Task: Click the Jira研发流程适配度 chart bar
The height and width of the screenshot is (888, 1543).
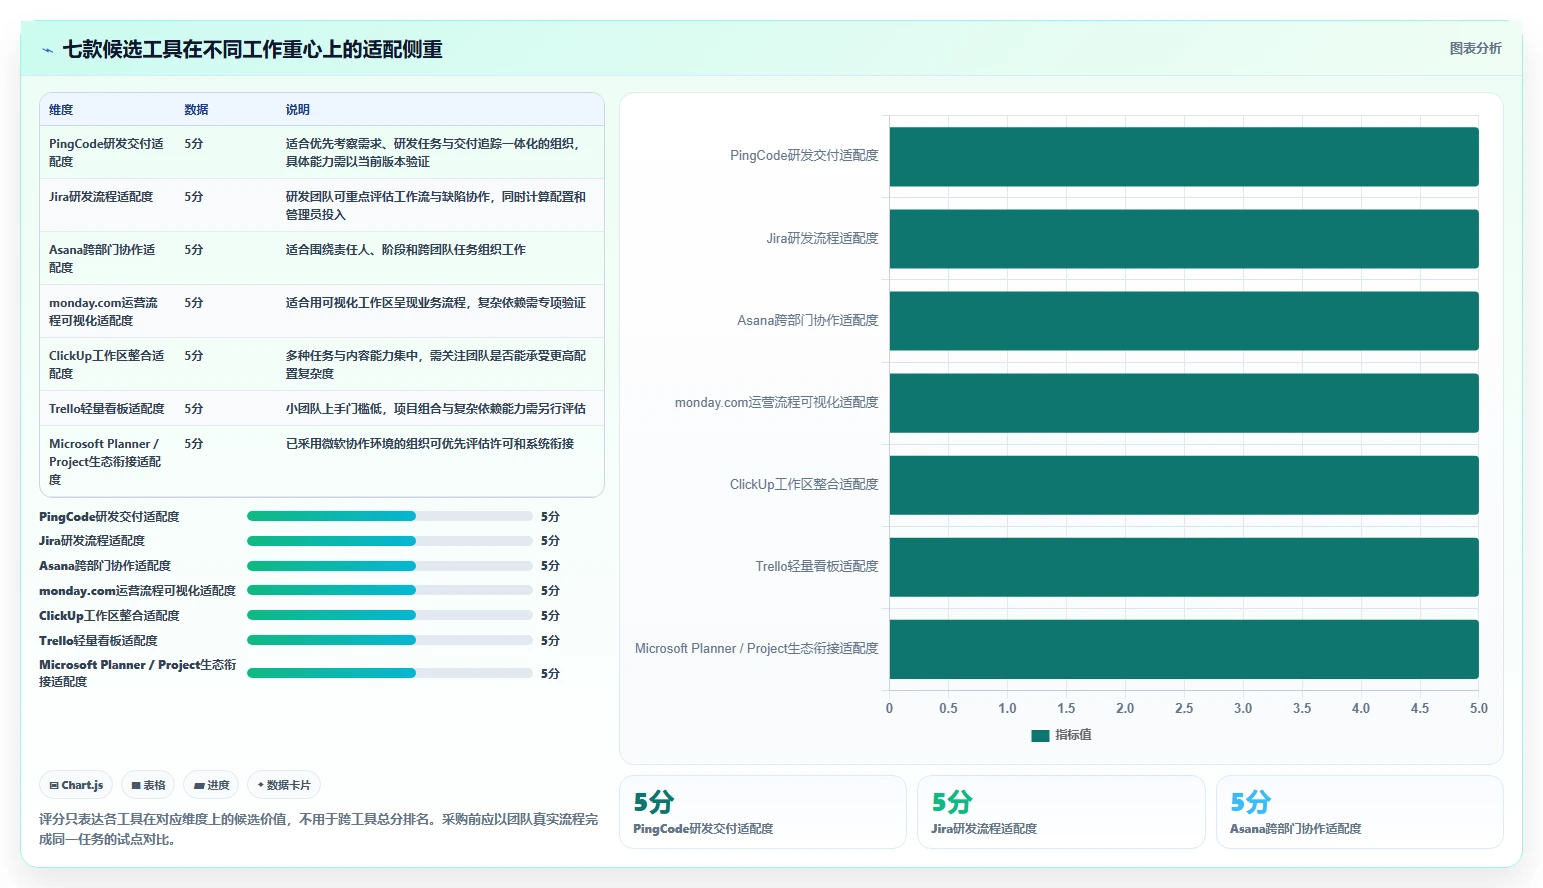Action: tap(1184, 238)
